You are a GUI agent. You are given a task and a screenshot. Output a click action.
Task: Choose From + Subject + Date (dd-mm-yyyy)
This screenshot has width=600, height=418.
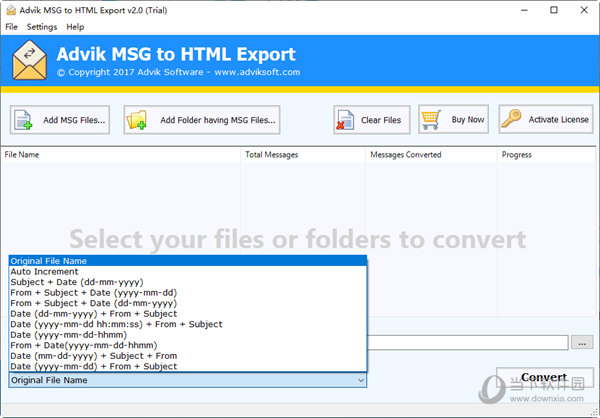coord(188,303)
